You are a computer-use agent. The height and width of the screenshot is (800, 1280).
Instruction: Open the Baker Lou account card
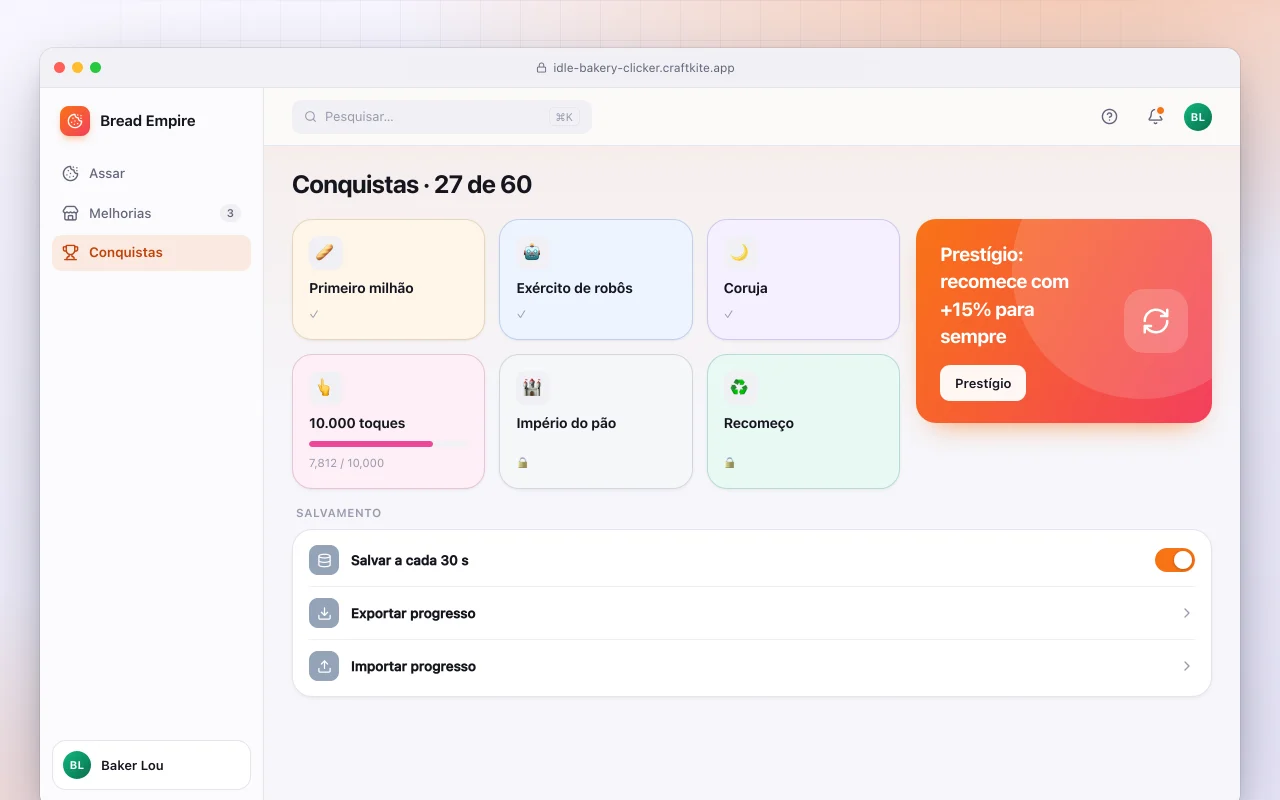point(151,765)
